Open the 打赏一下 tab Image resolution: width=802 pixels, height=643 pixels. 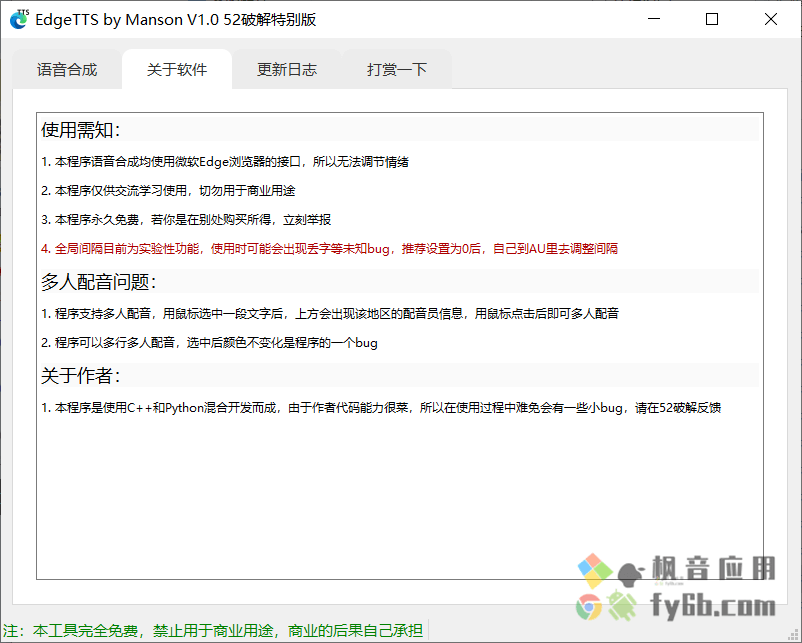tap(397, 70)
